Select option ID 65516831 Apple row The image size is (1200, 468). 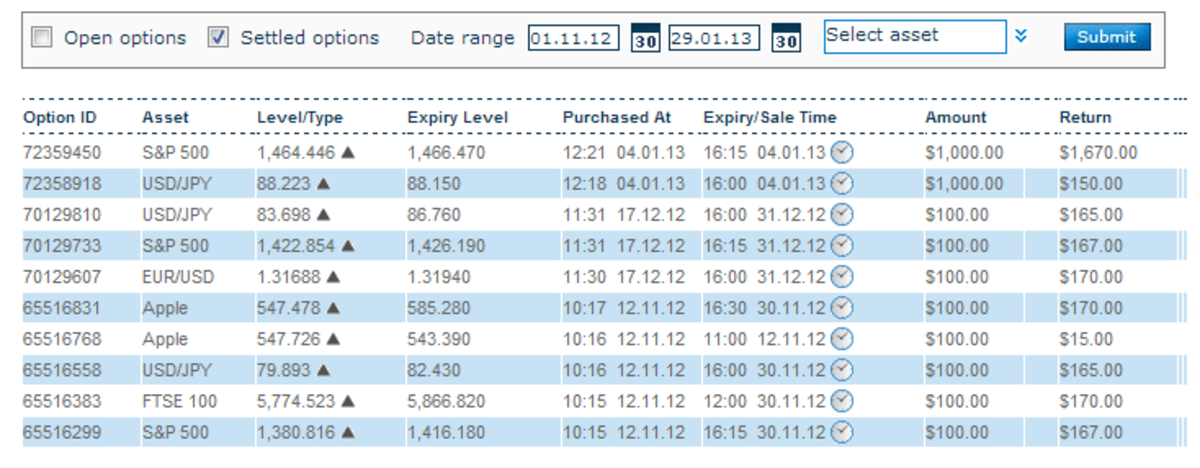click(60, 308)
